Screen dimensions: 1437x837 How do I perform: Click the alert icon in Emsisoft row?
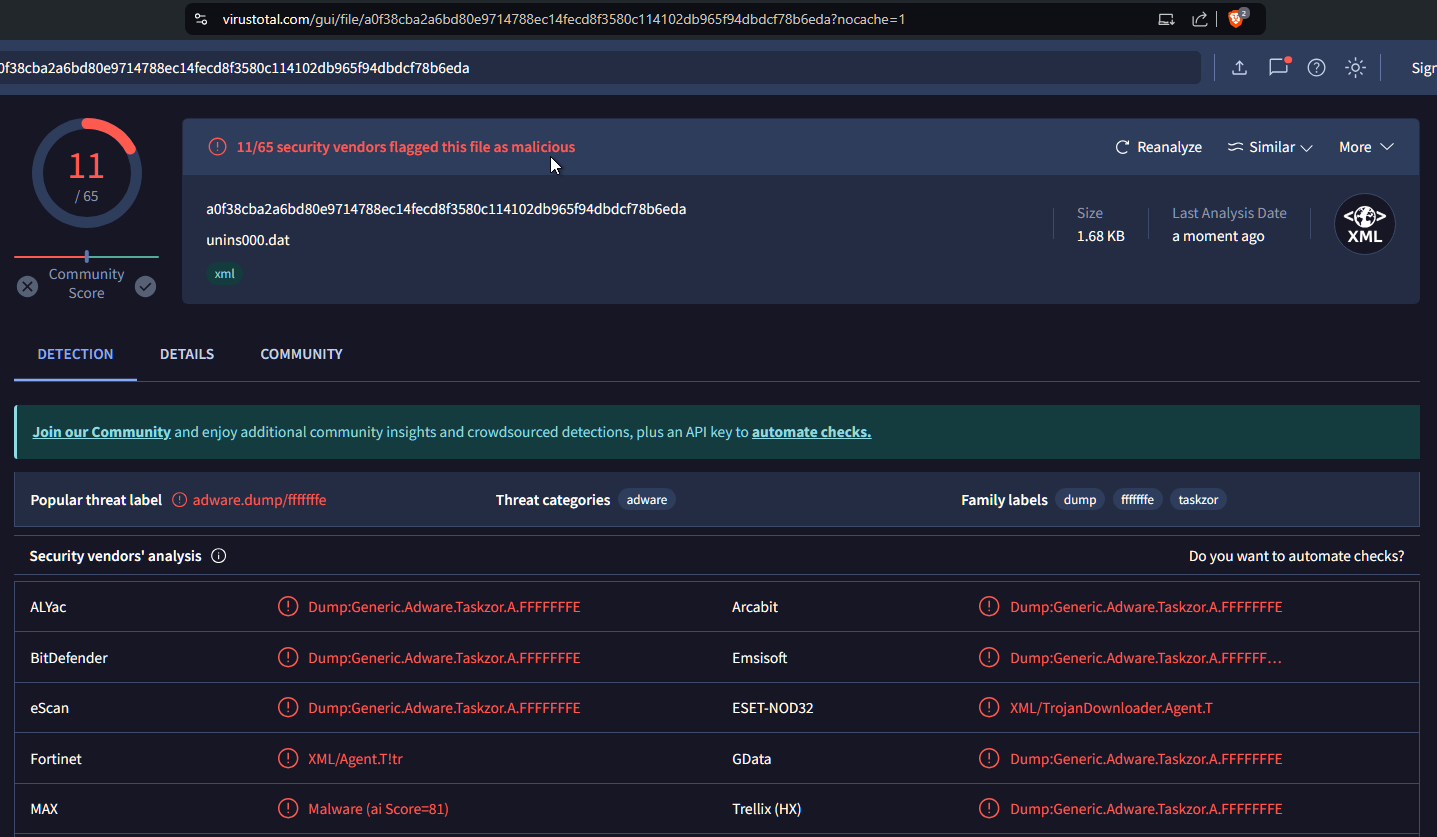pyautogui.click(x=989, y=658)
